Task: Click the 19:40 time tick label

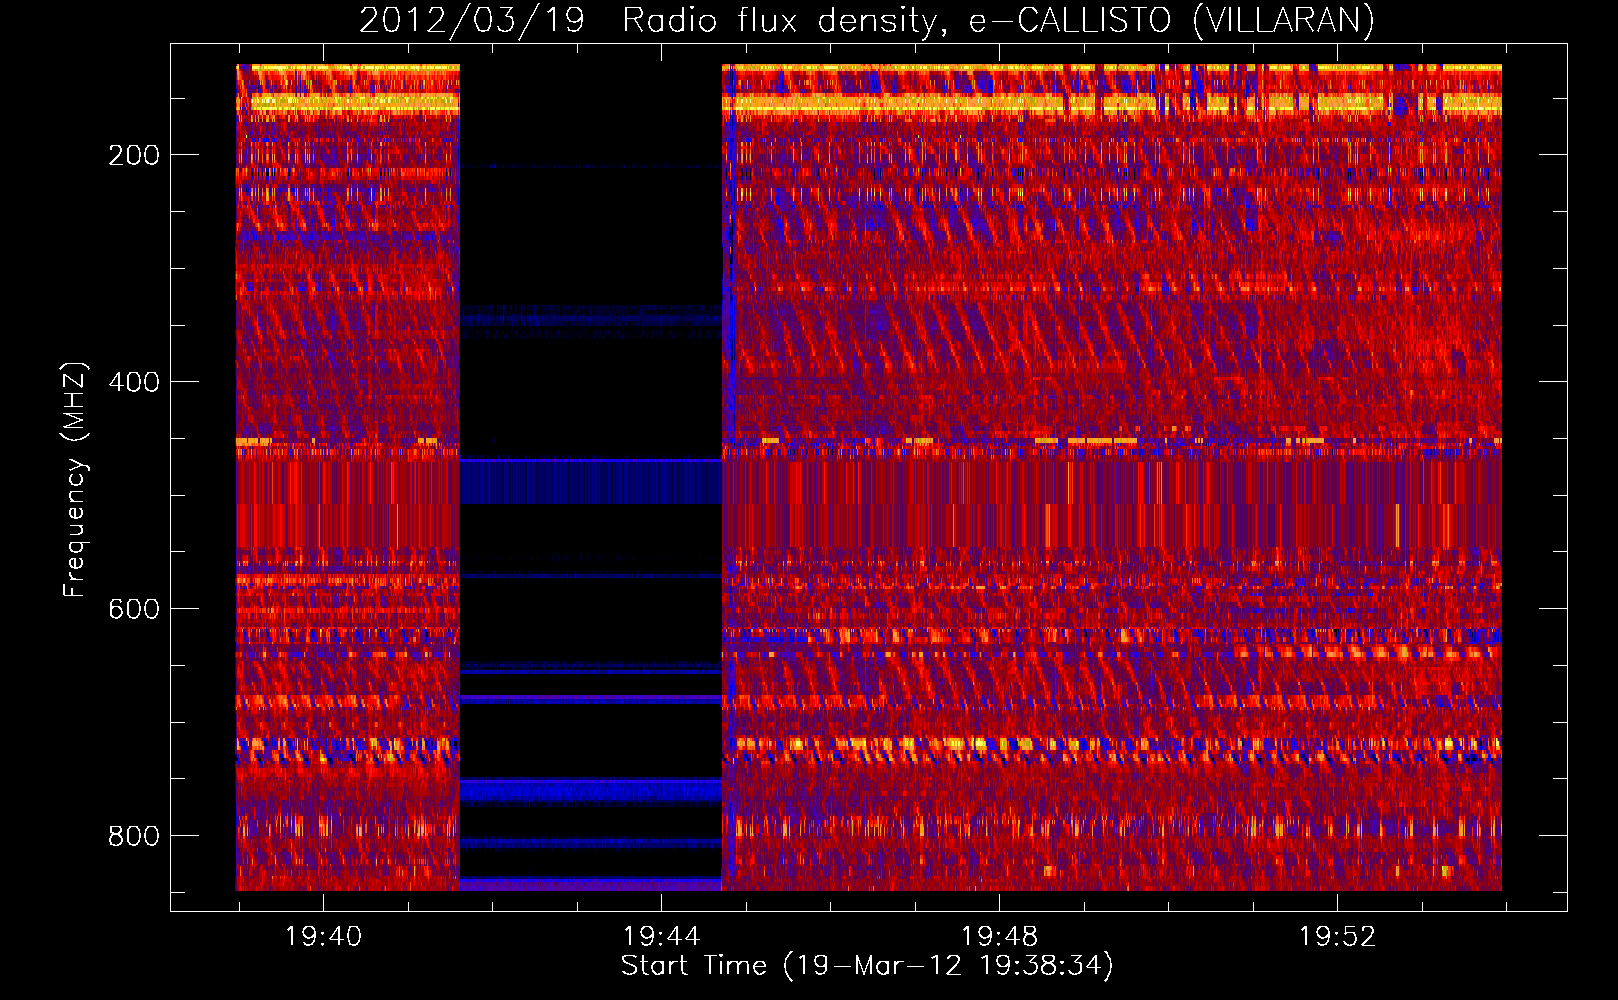Action: coord(323,937)
